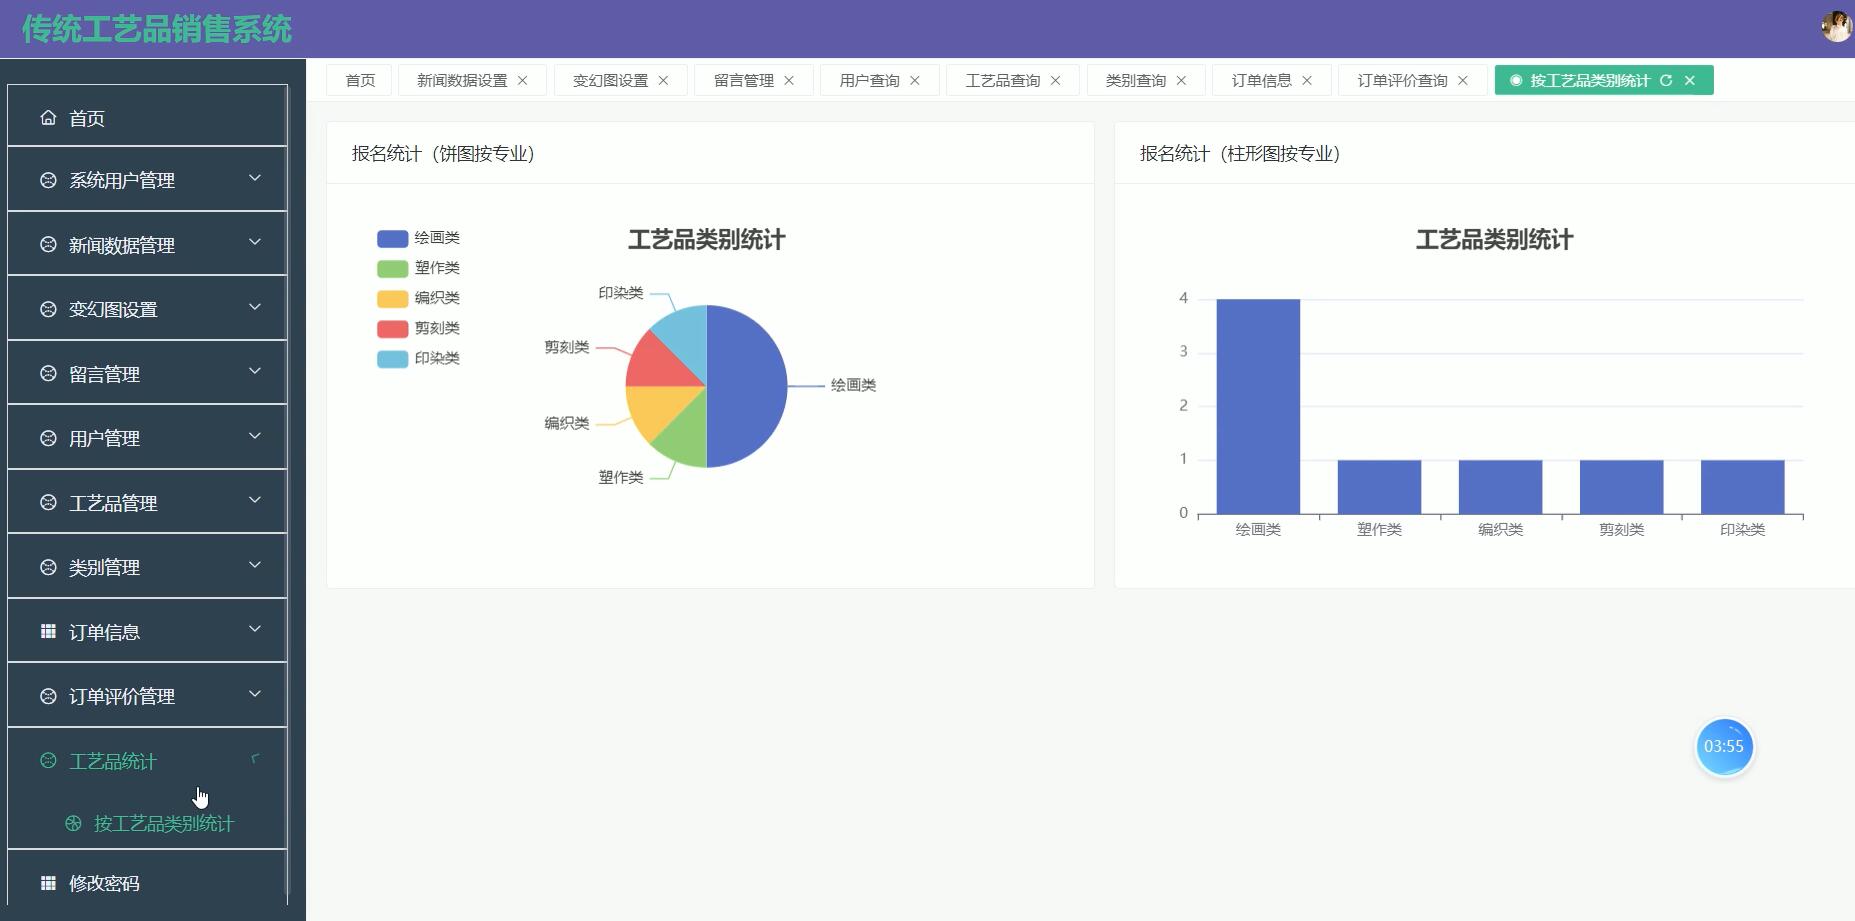Switch to the 订单信息 tab

[x=1262, y=80]
